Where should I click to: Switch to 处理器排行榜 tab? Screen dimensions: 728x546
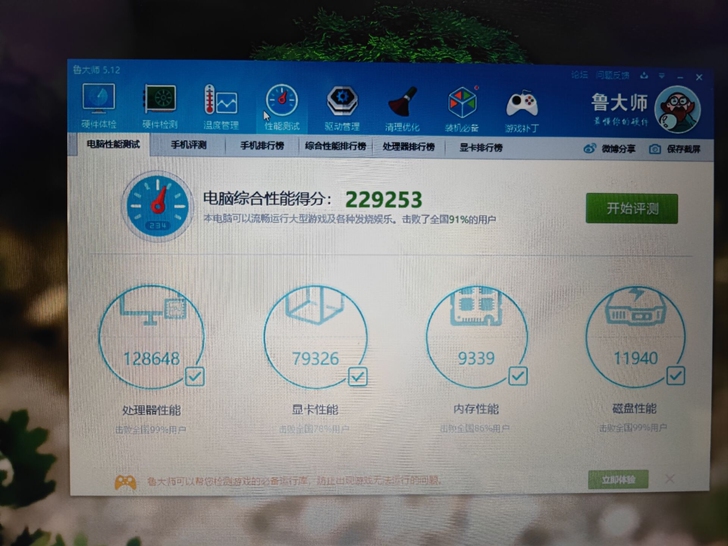click(409, 147)
